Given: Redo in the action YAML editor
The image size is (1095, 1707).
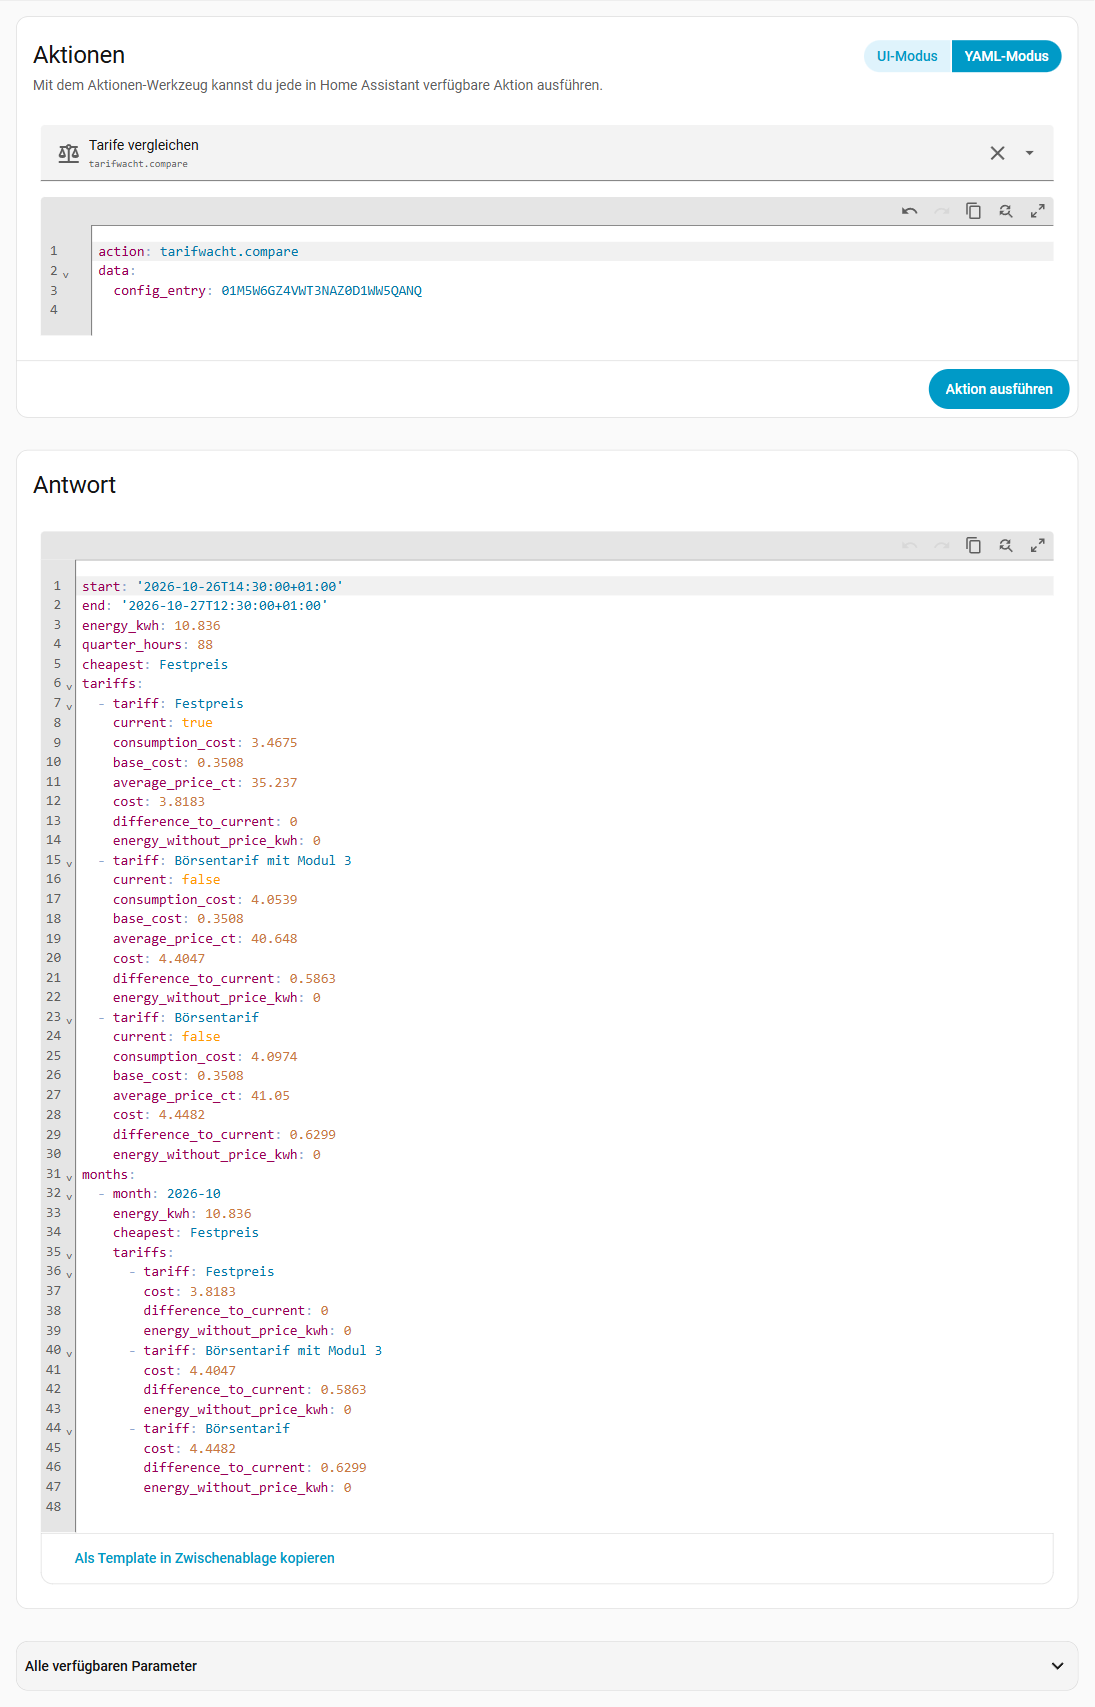Looking at the screenshot, I should (941, 211).
